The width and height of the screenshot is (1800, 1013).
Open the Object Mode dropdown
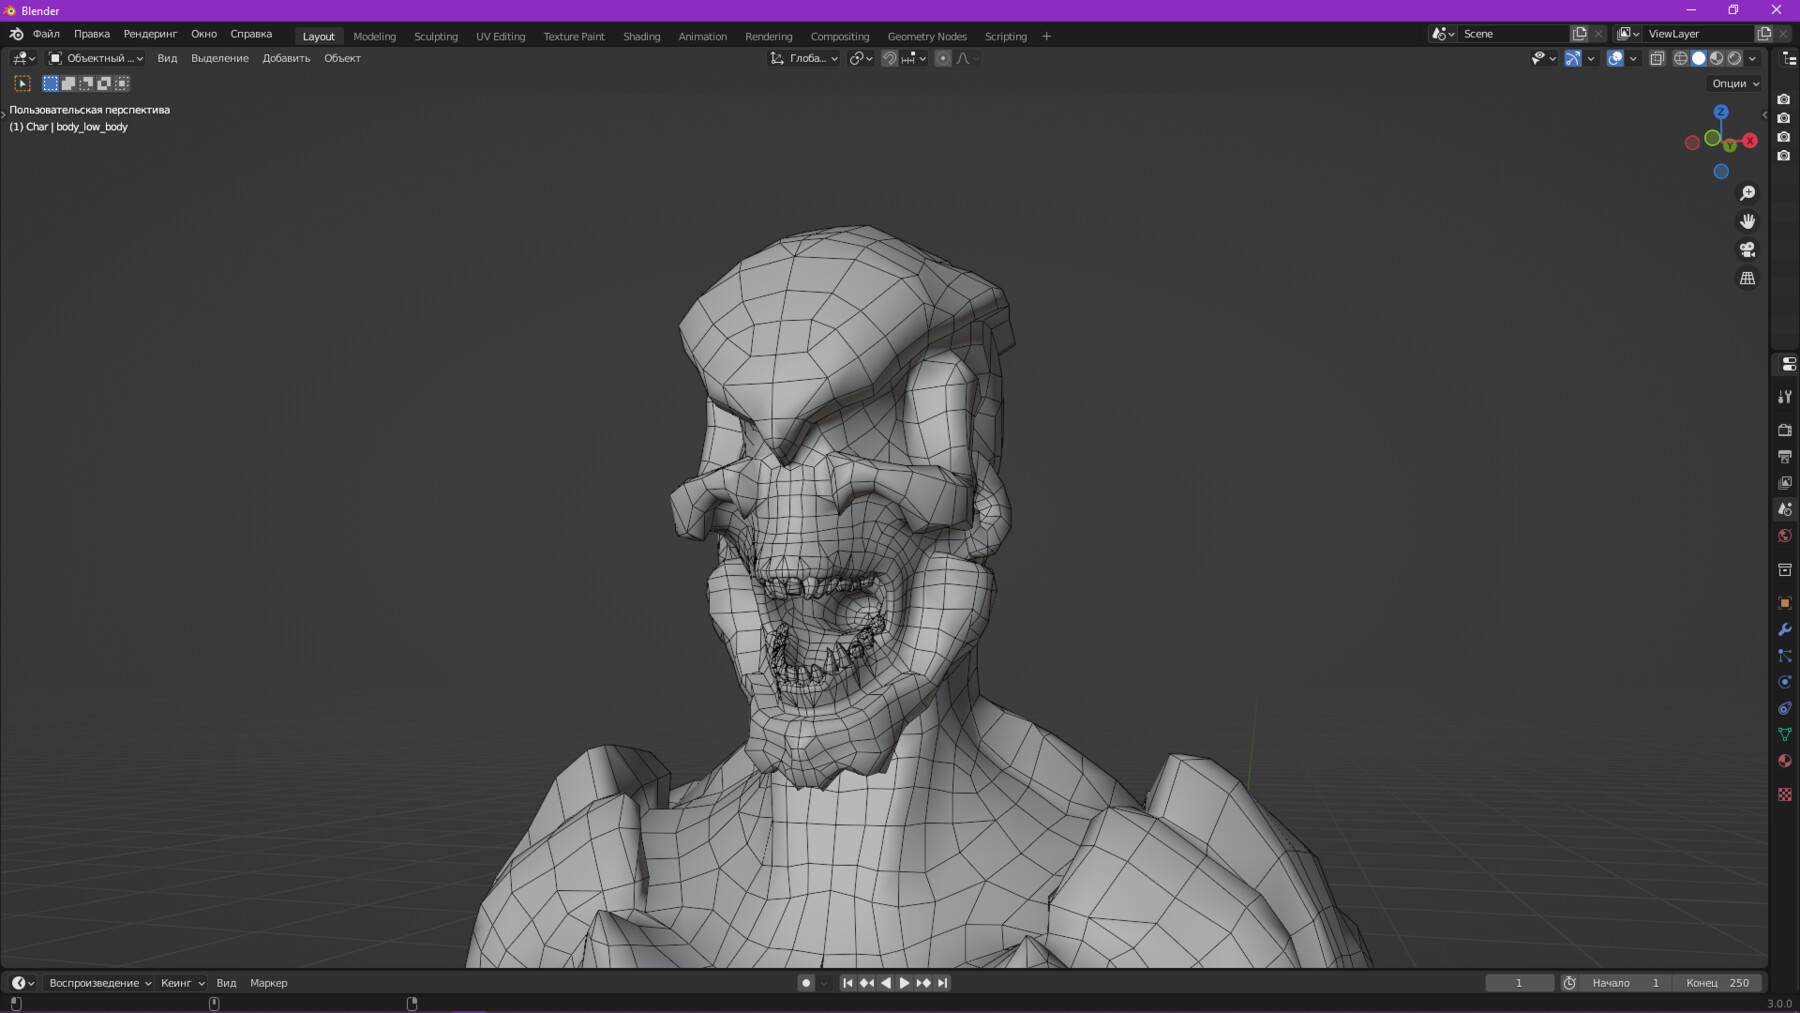pyautogui.click(x=96, y=59)
